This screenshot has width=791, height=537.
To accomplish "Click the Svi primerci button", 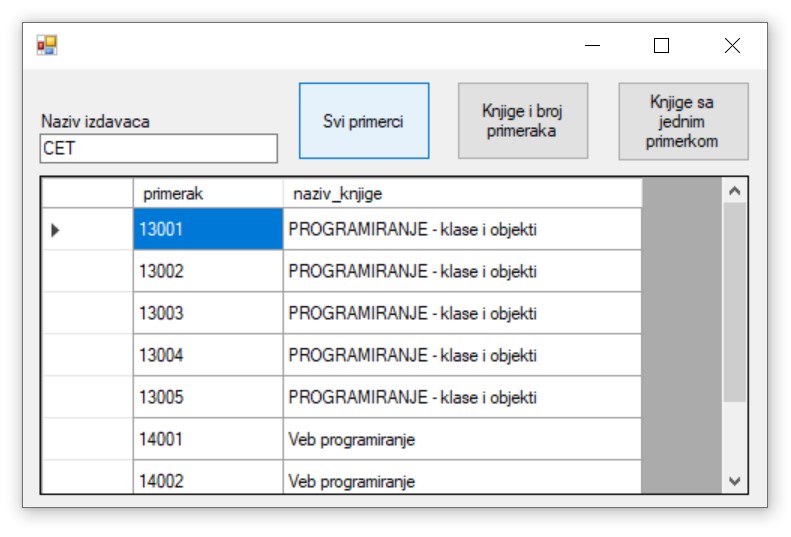I will point(364,121).
